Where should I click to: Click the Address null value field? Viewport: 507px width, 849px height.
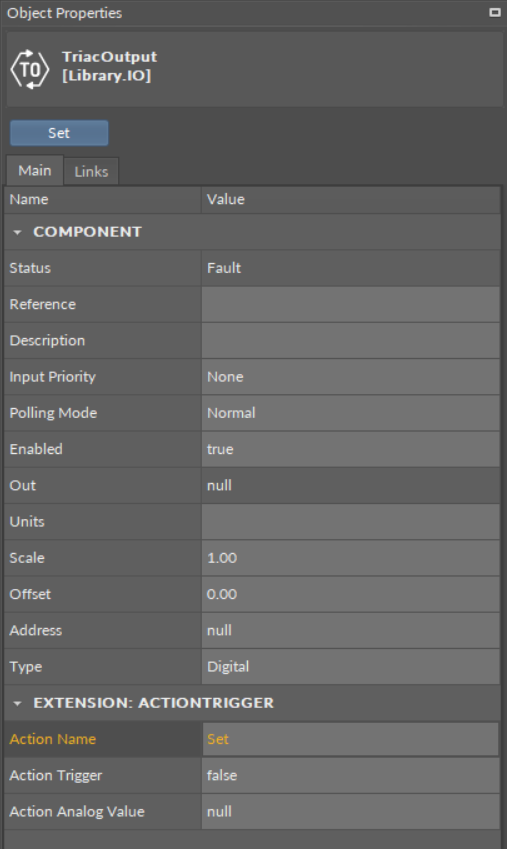pyautogui.click(x=350, y=630)
